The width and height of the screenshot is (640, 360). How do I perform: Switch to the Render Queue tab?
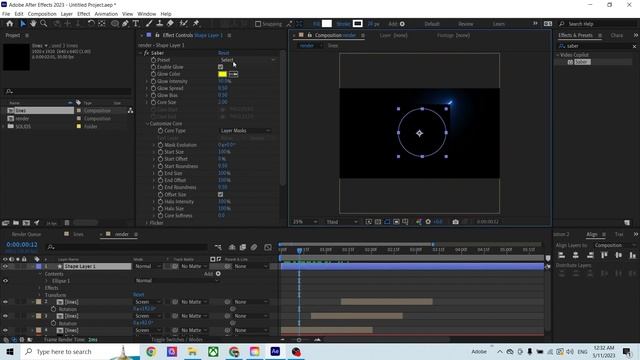[27, 234]
